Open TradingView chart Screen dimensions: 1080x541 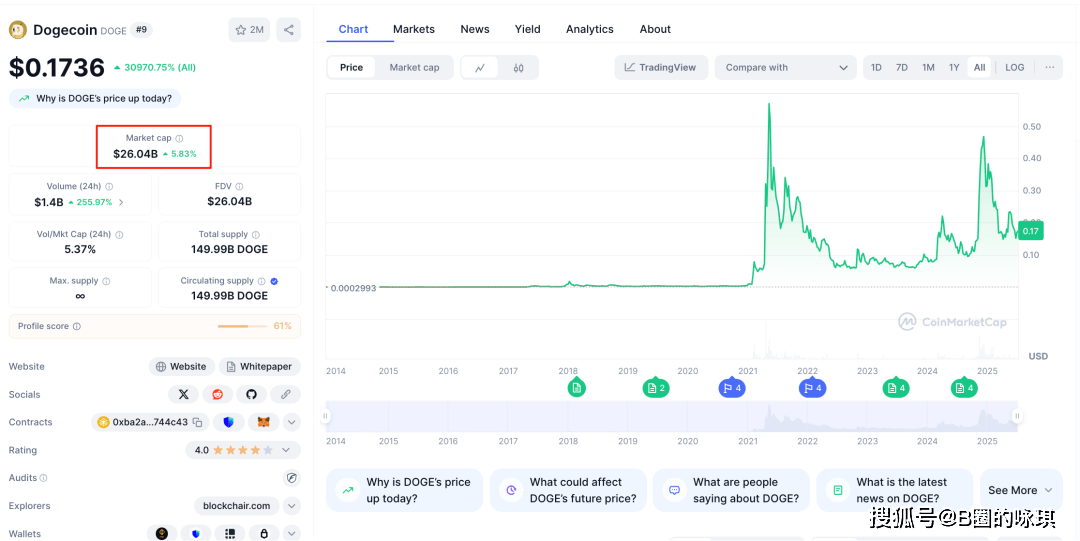click(x=661, y=68)
